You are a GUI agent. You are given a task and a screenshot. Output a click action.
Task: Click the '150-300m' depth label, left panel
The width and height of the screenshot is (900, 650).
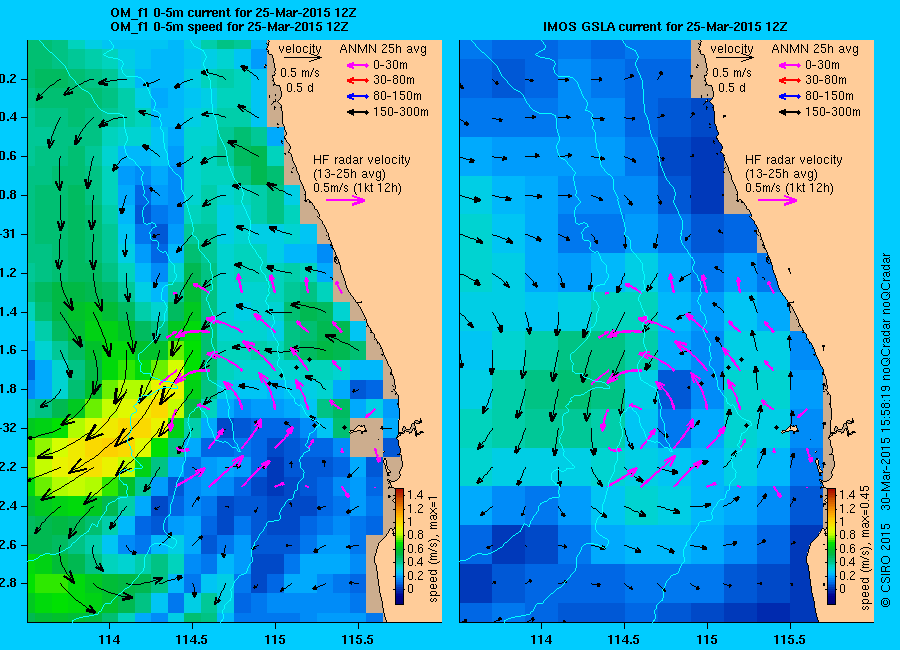[401, 112]
